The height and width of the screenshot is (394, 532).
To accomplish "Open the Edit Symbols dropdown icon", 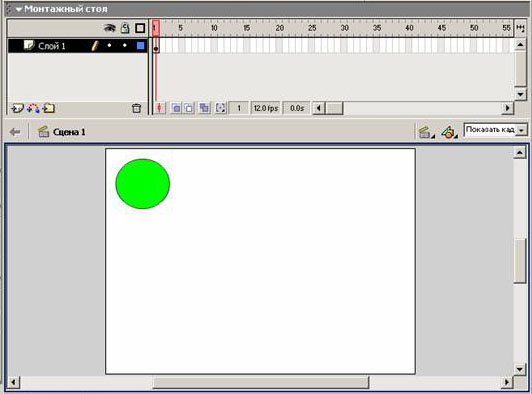I will coord(449,132).
